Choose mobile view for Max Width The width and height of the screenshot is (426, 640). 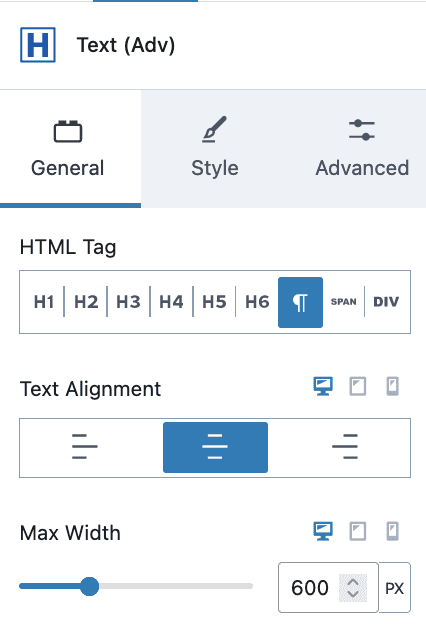coord(393,531)
